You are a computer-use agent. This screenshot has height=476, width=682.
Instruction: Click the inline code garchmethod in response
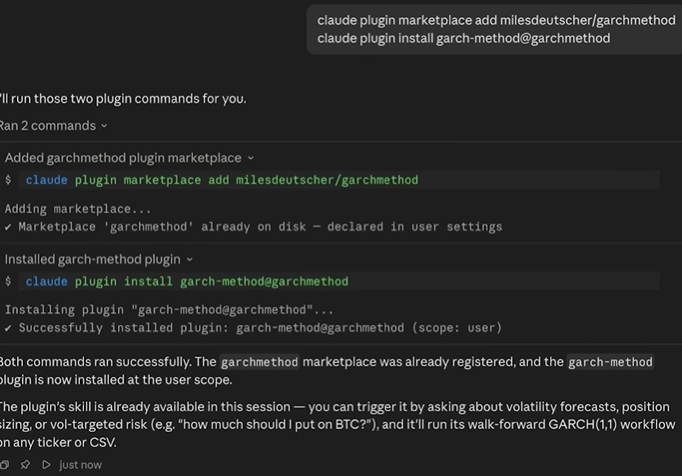pyautogui.click(x=260, y=362)
